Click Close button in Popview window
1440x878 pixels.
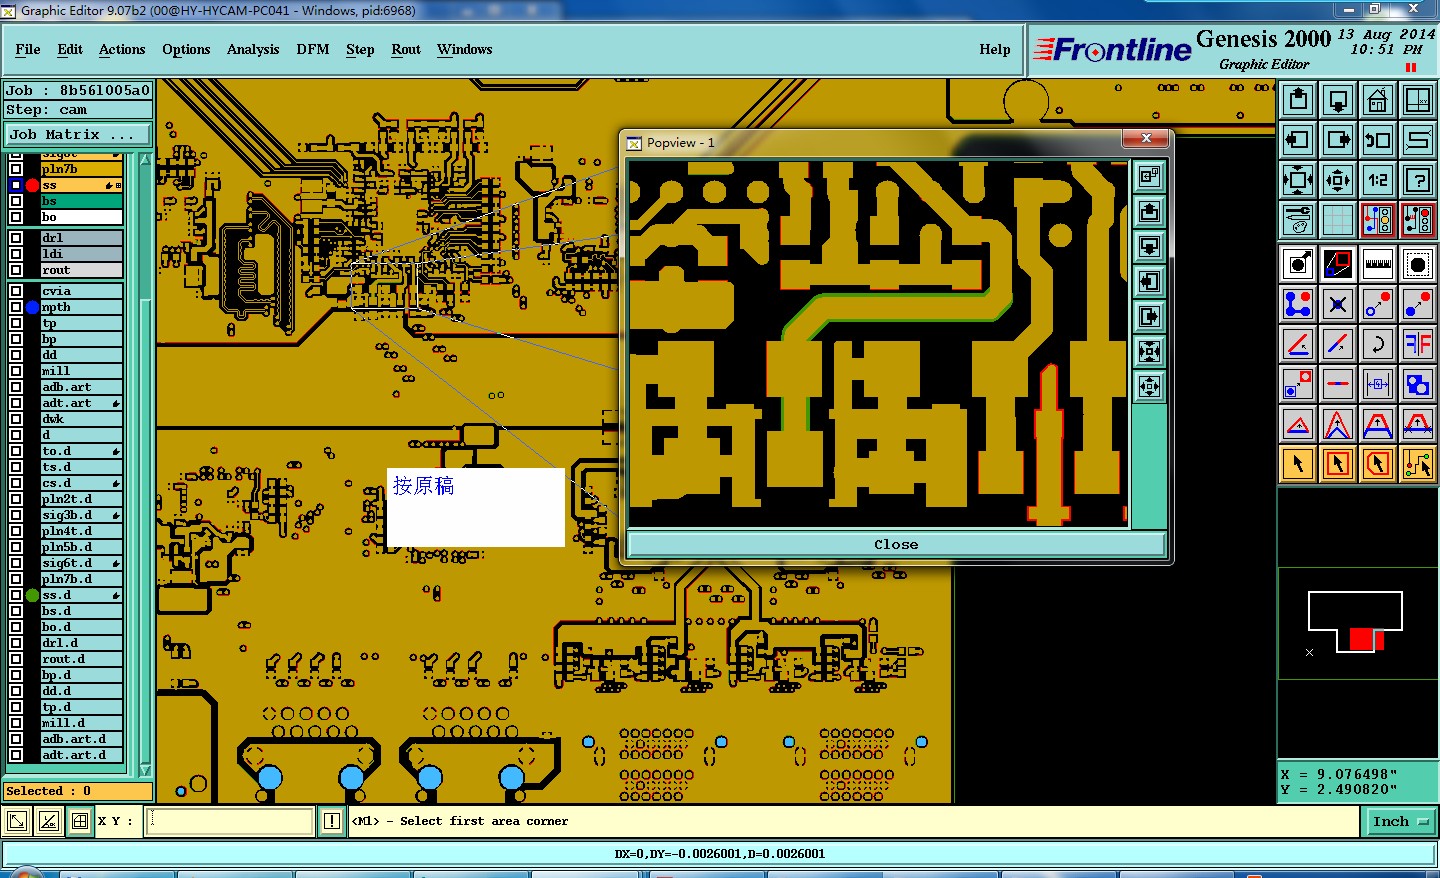pos(896,544)
